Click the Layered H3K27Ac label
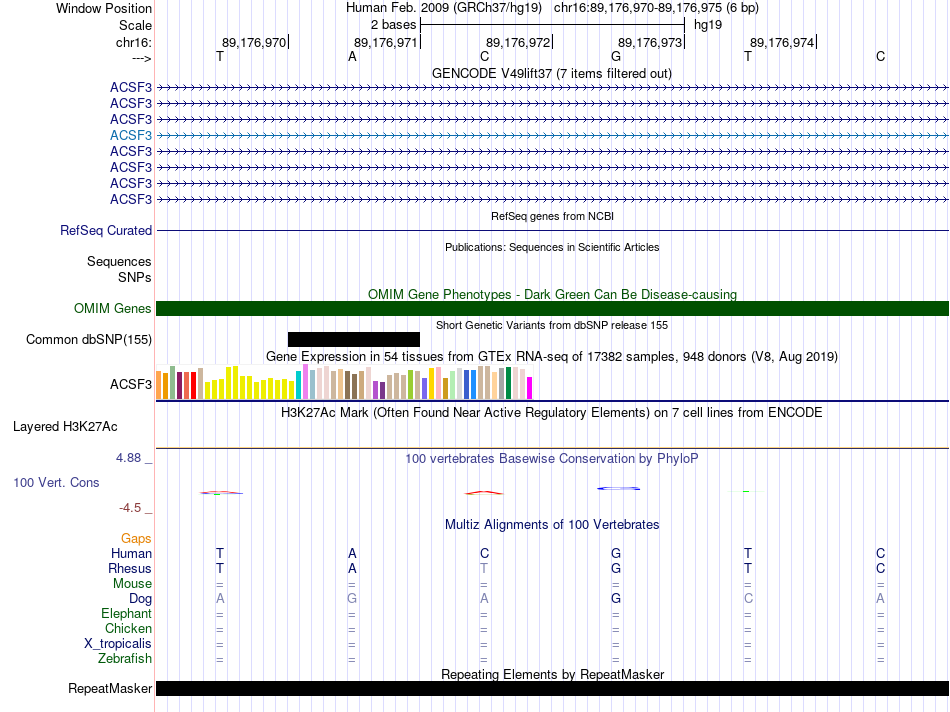950x712 pixels. (65, 427)
